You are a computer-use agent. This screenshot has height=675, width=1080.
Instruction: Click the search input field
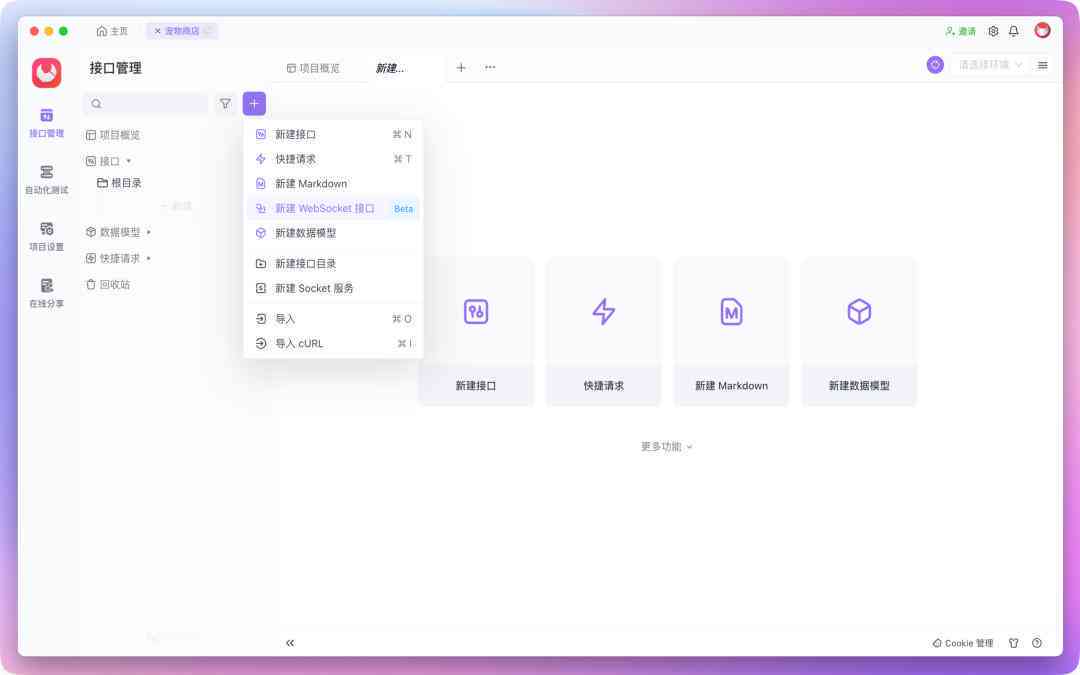tap(146, 103)
